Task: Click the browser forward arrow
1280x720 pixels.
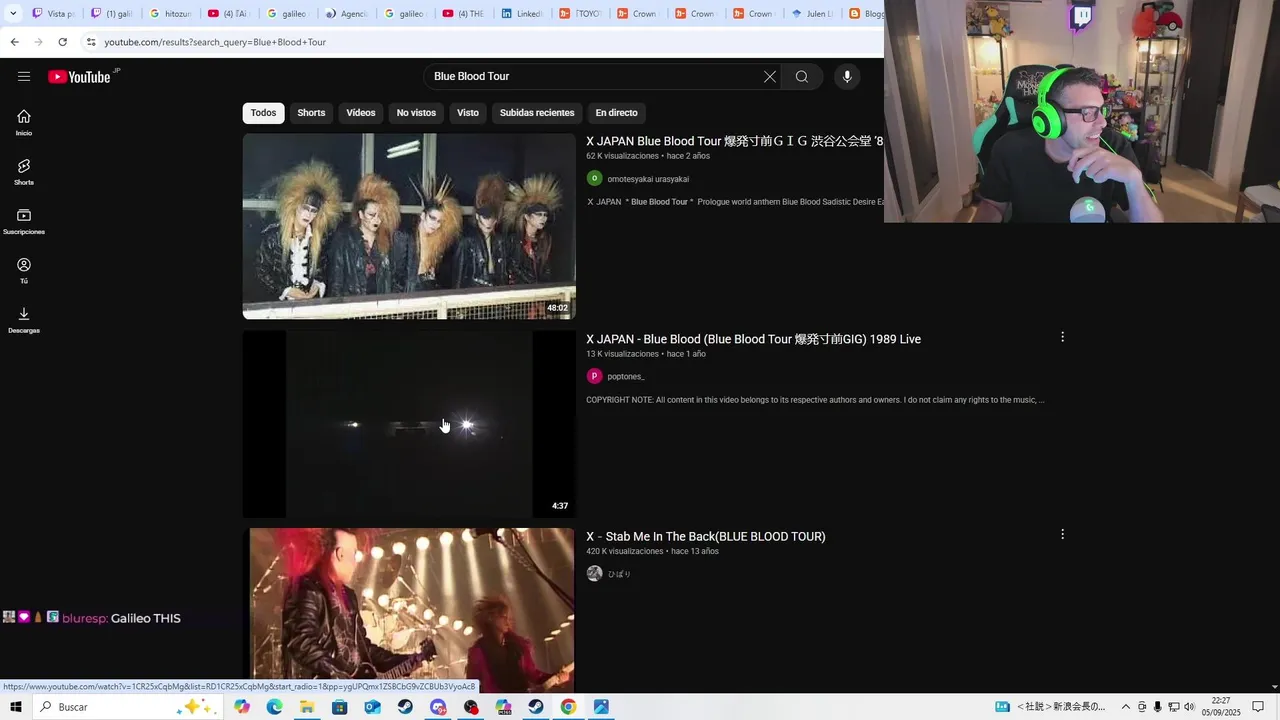Action: [38, 42]
